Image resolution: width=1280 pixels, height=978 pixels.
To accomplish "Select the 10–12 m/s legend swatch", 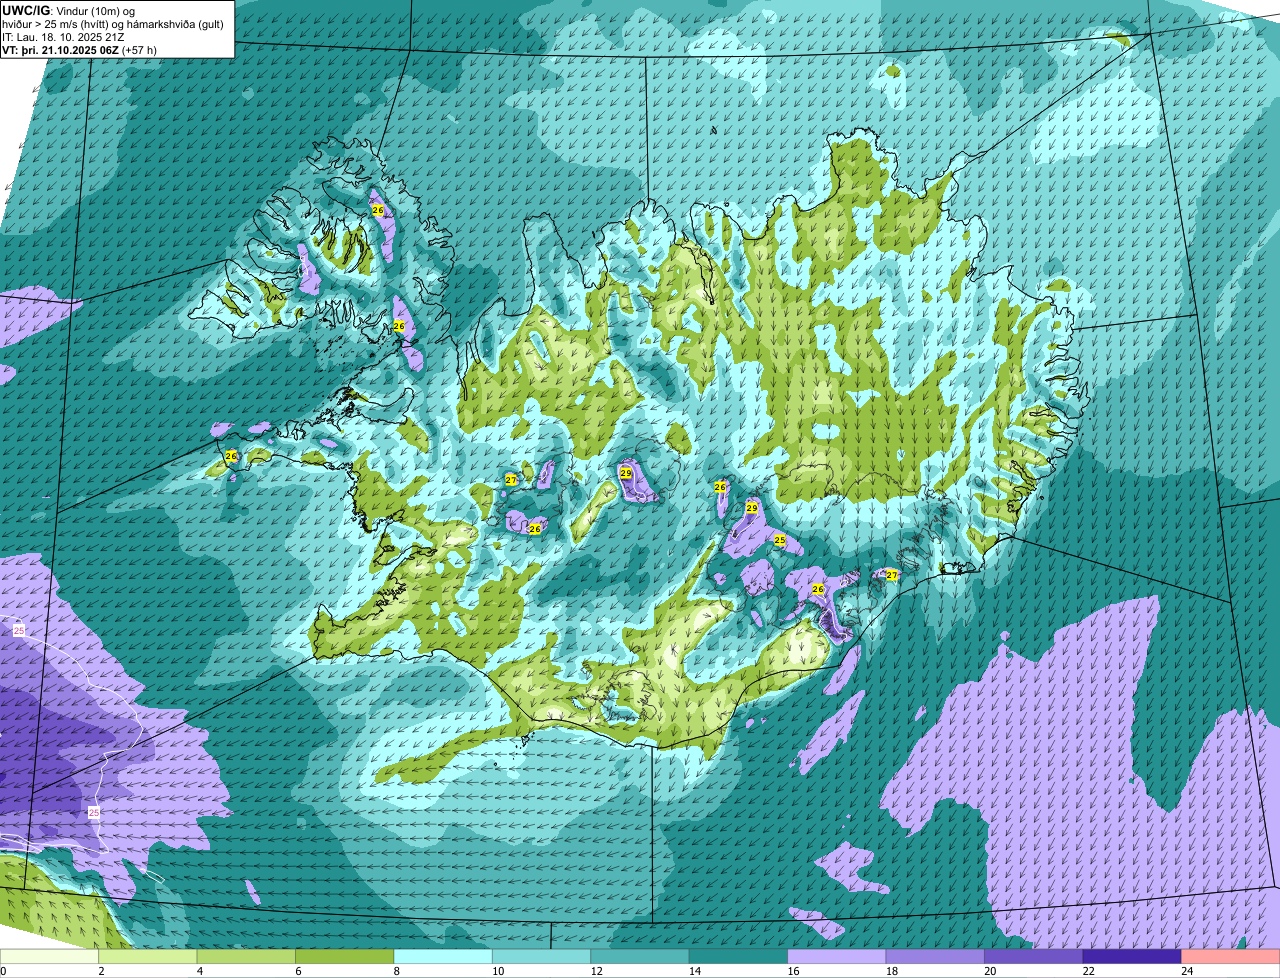I will (x=541, y=956).
